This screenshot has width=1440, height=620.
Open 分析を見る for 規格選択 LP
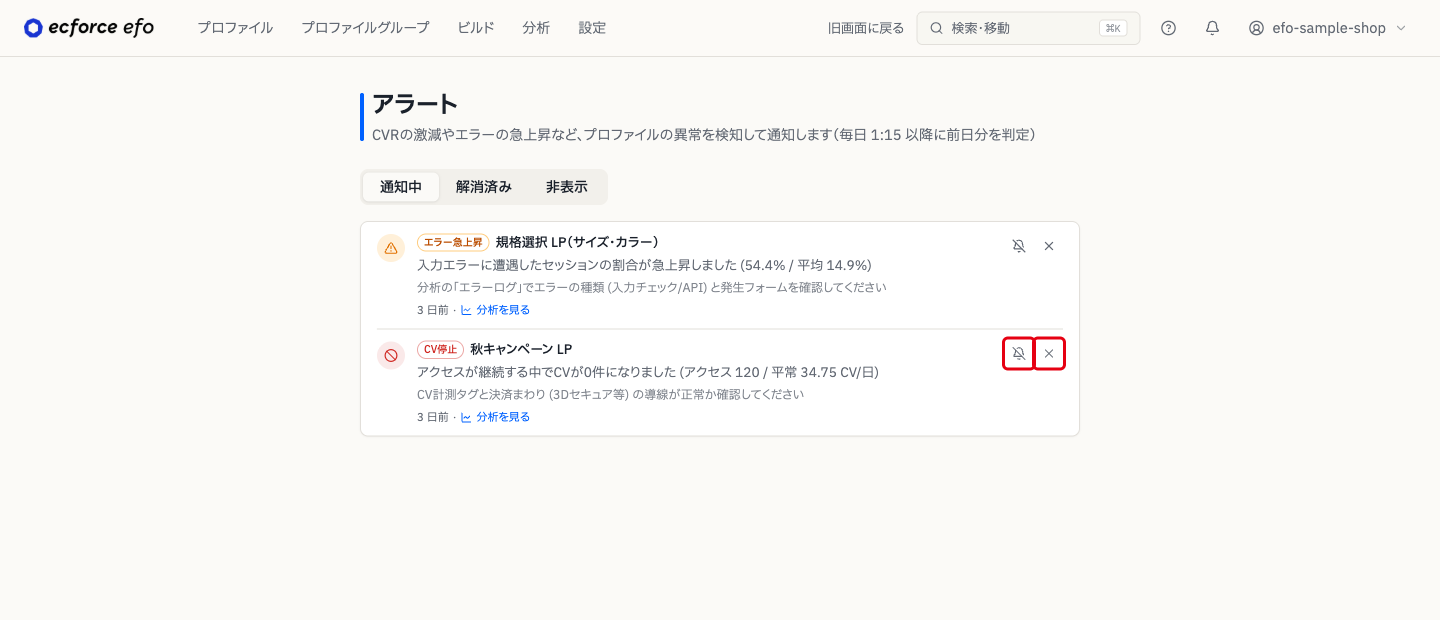coord(495,310)
